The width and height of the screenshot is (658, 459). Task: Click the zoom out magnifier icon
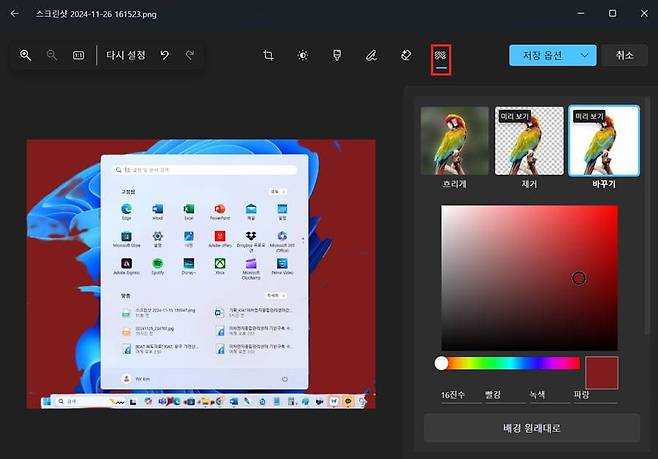[52, 56]
